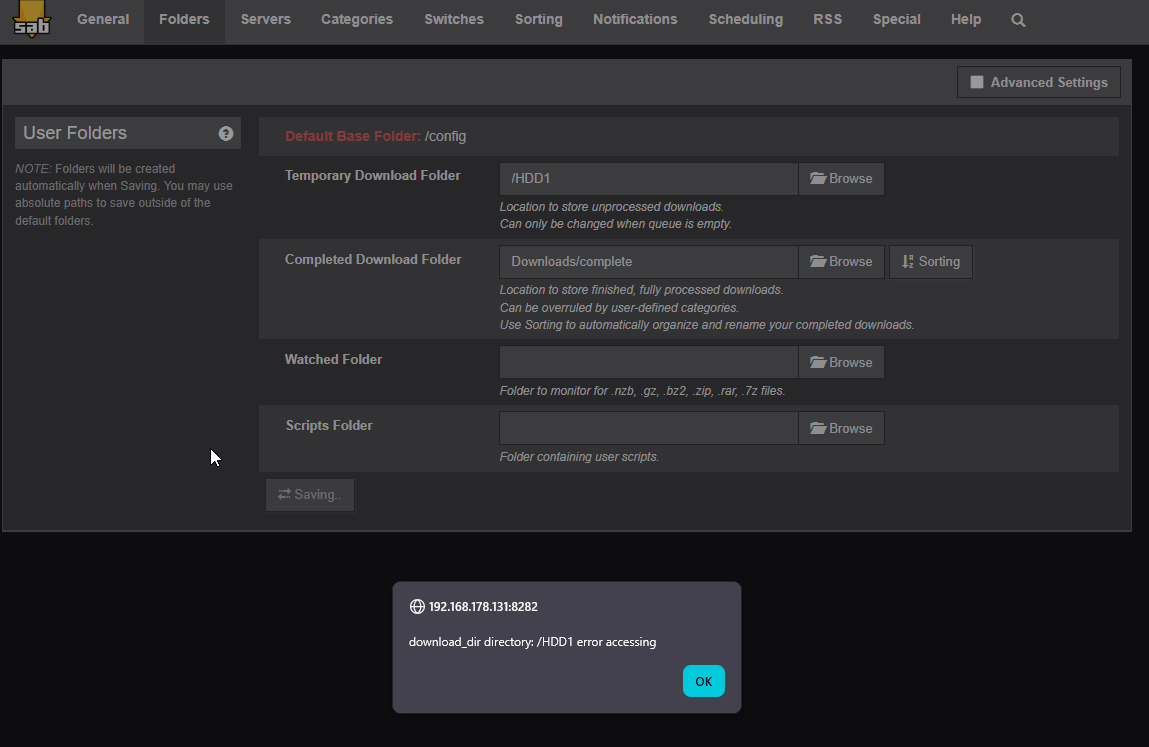This screenshot has width=1149, height=747.
Task: Open the Servers tab
Action: pos(265,20)
